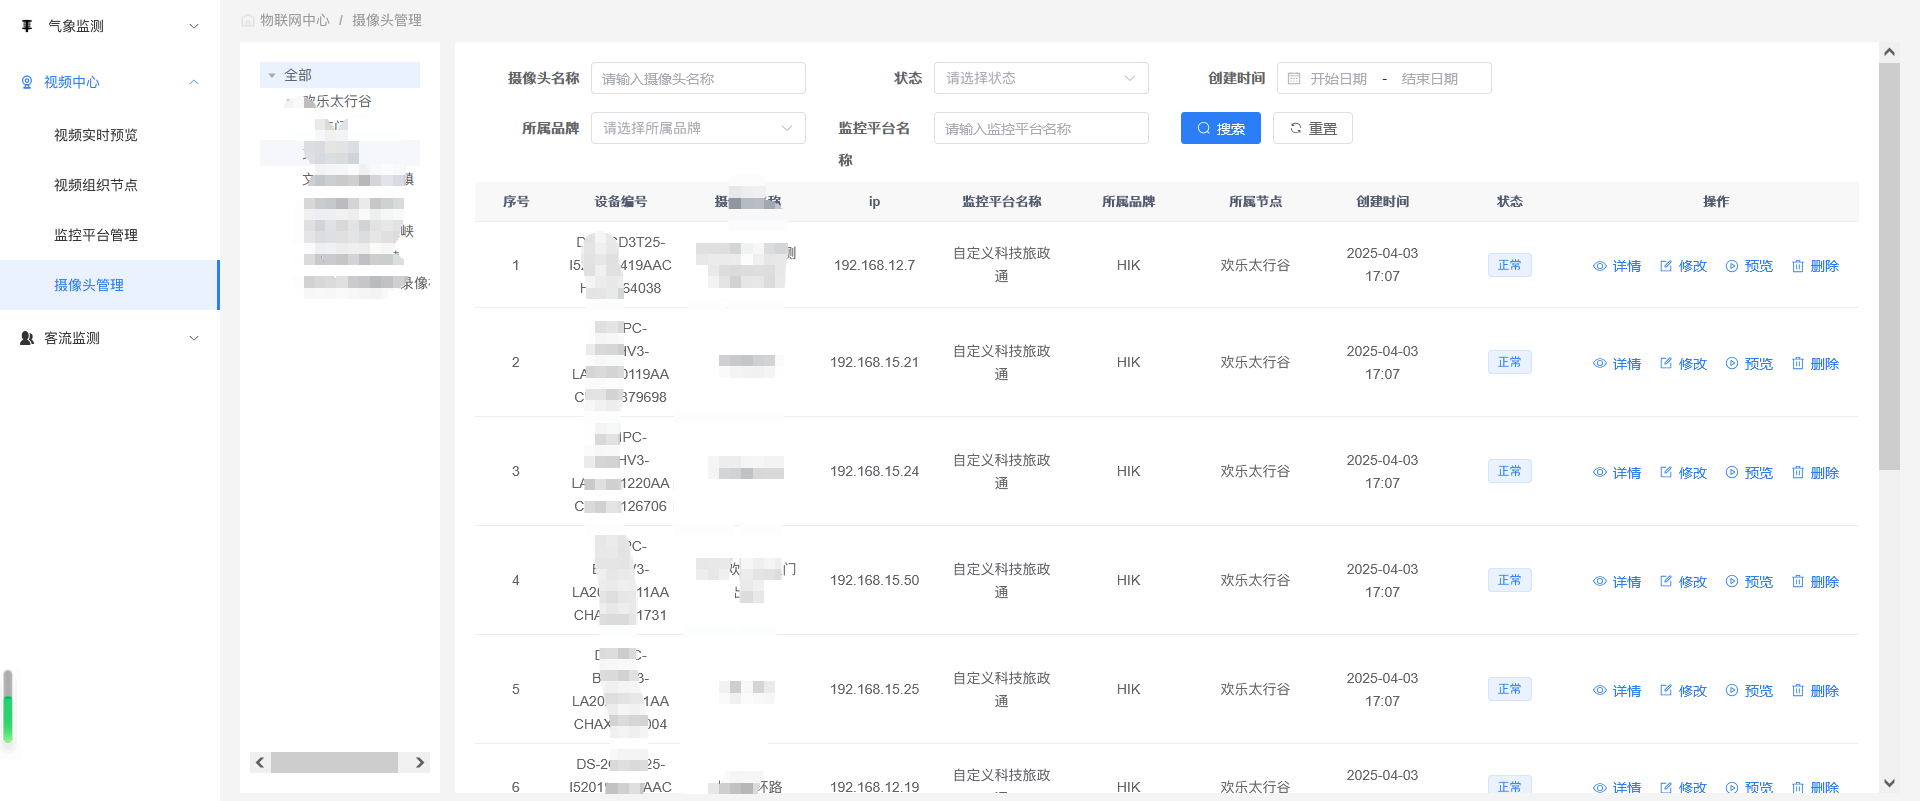
Task: Click the 设备编号 column header
Action: pos(620,202)
